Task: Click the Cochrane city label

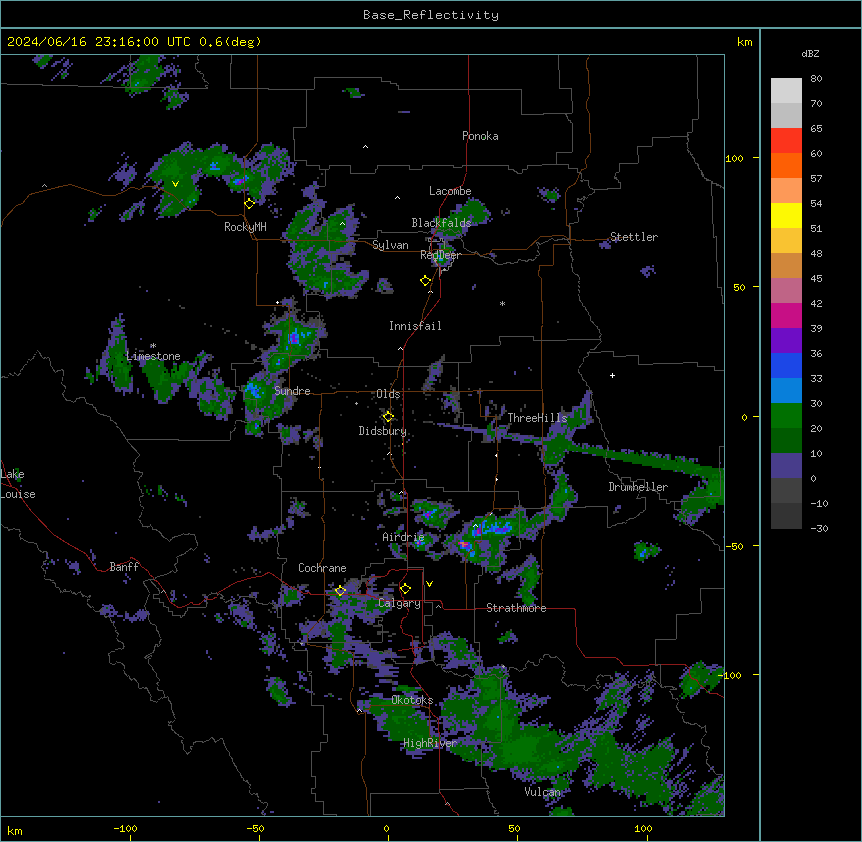Action: pos(322,568)
